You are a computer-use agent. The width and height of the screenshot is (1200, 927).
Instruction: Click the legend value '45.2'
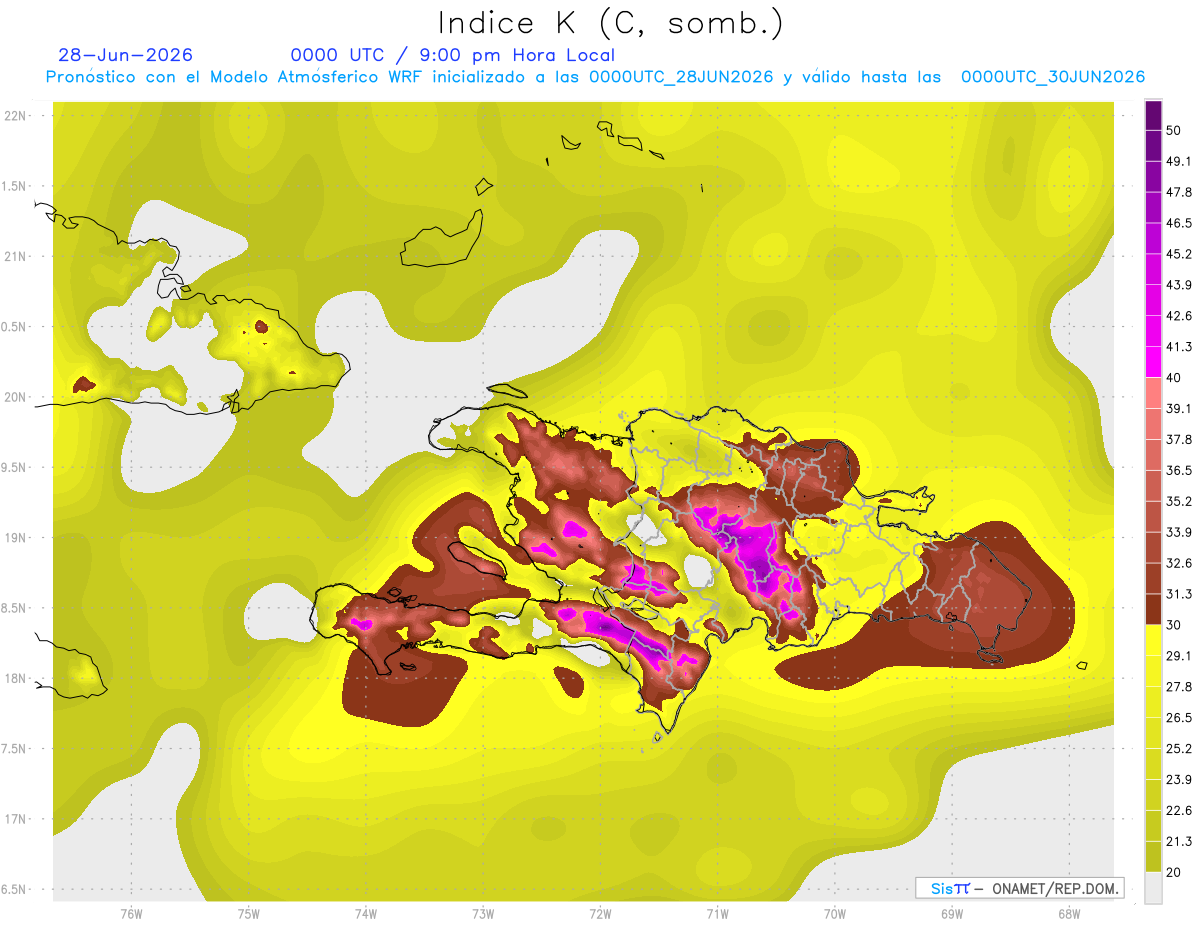1180,254
